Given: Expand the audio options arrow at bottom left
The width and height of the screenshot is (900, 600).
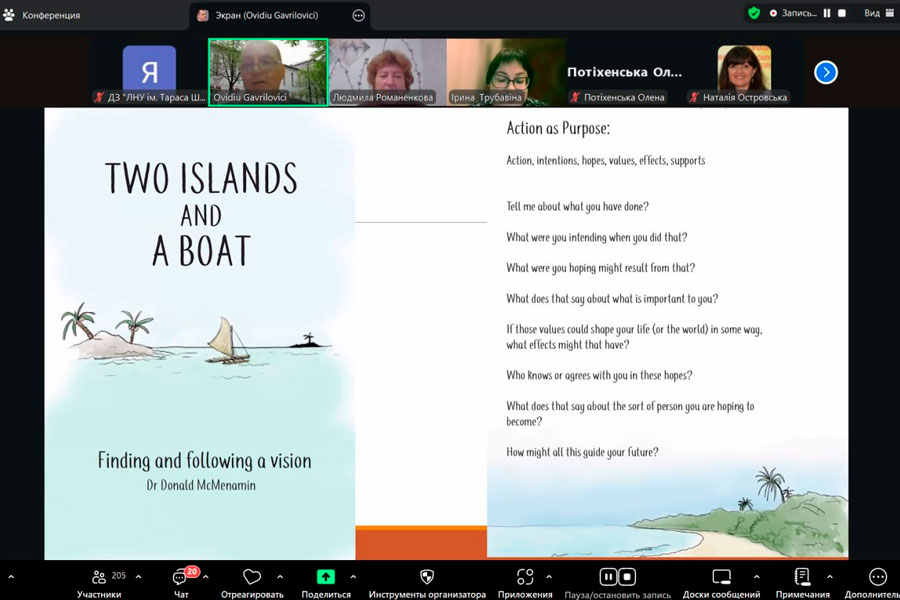Looking at the screenshot, I should tap(11, 576).
